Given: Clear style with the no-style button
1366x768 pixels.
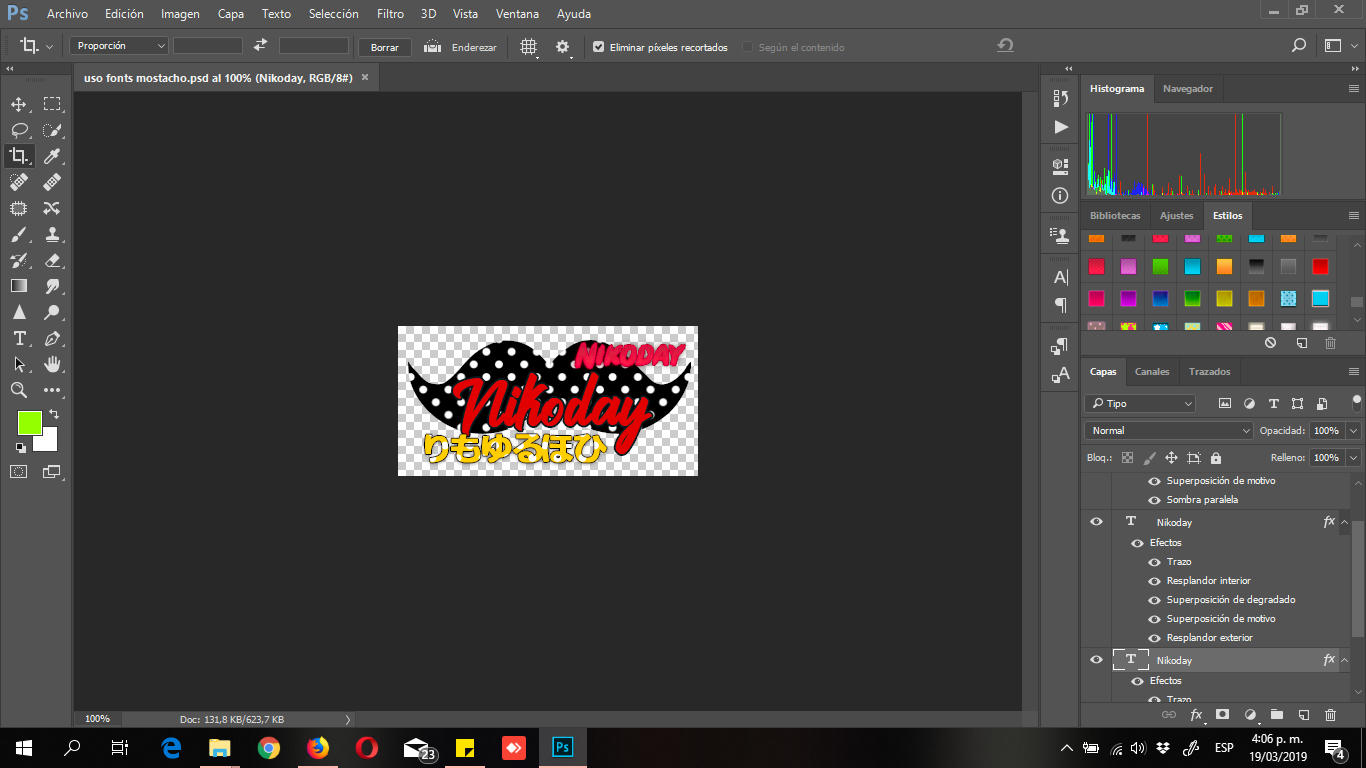Looking at the screenshot, I should point(1271,343).
